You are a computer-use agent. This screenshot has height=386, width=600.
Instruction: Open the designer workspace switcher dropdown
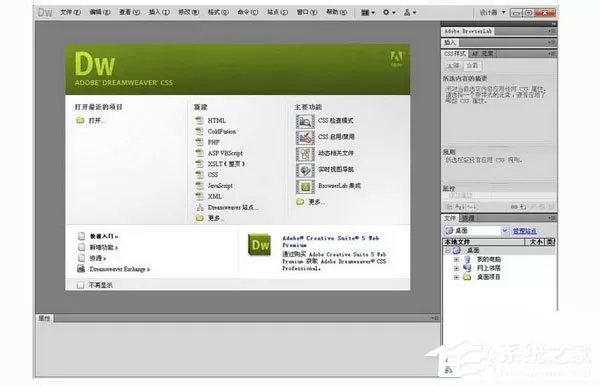[492, 13]
